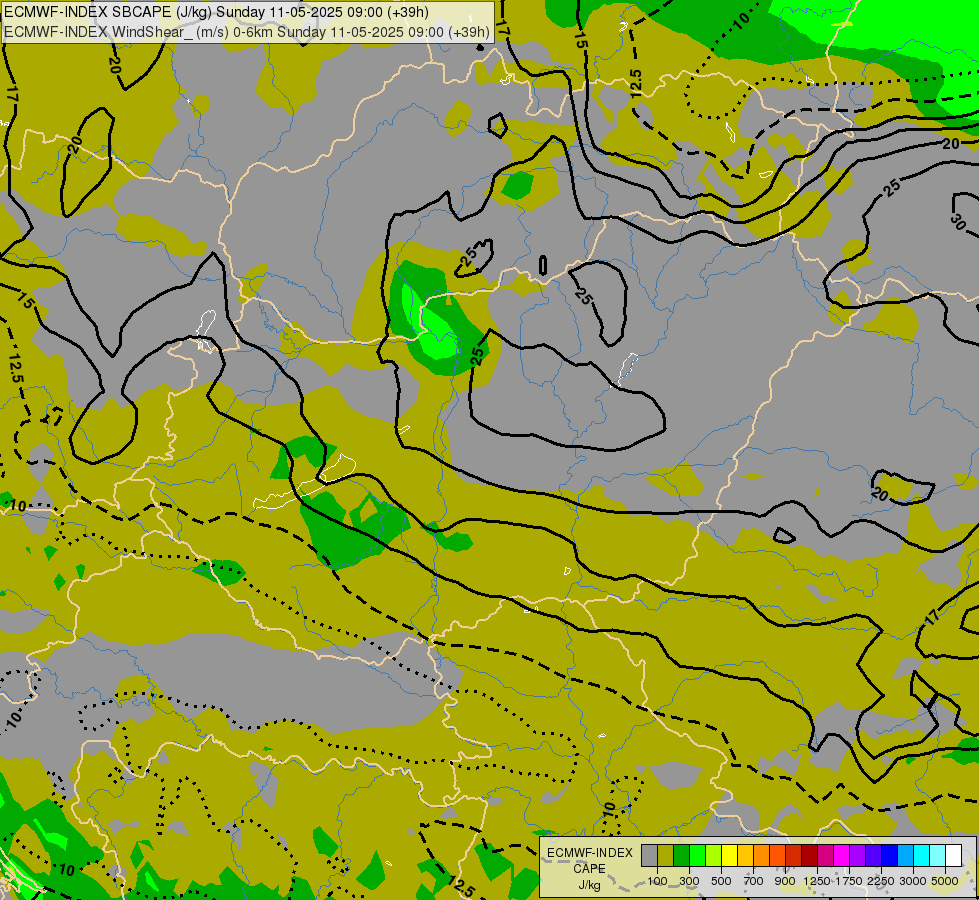Click the olive swatch in the CAPE legend
Screen dimensions: 979x900
coord(665,855)
